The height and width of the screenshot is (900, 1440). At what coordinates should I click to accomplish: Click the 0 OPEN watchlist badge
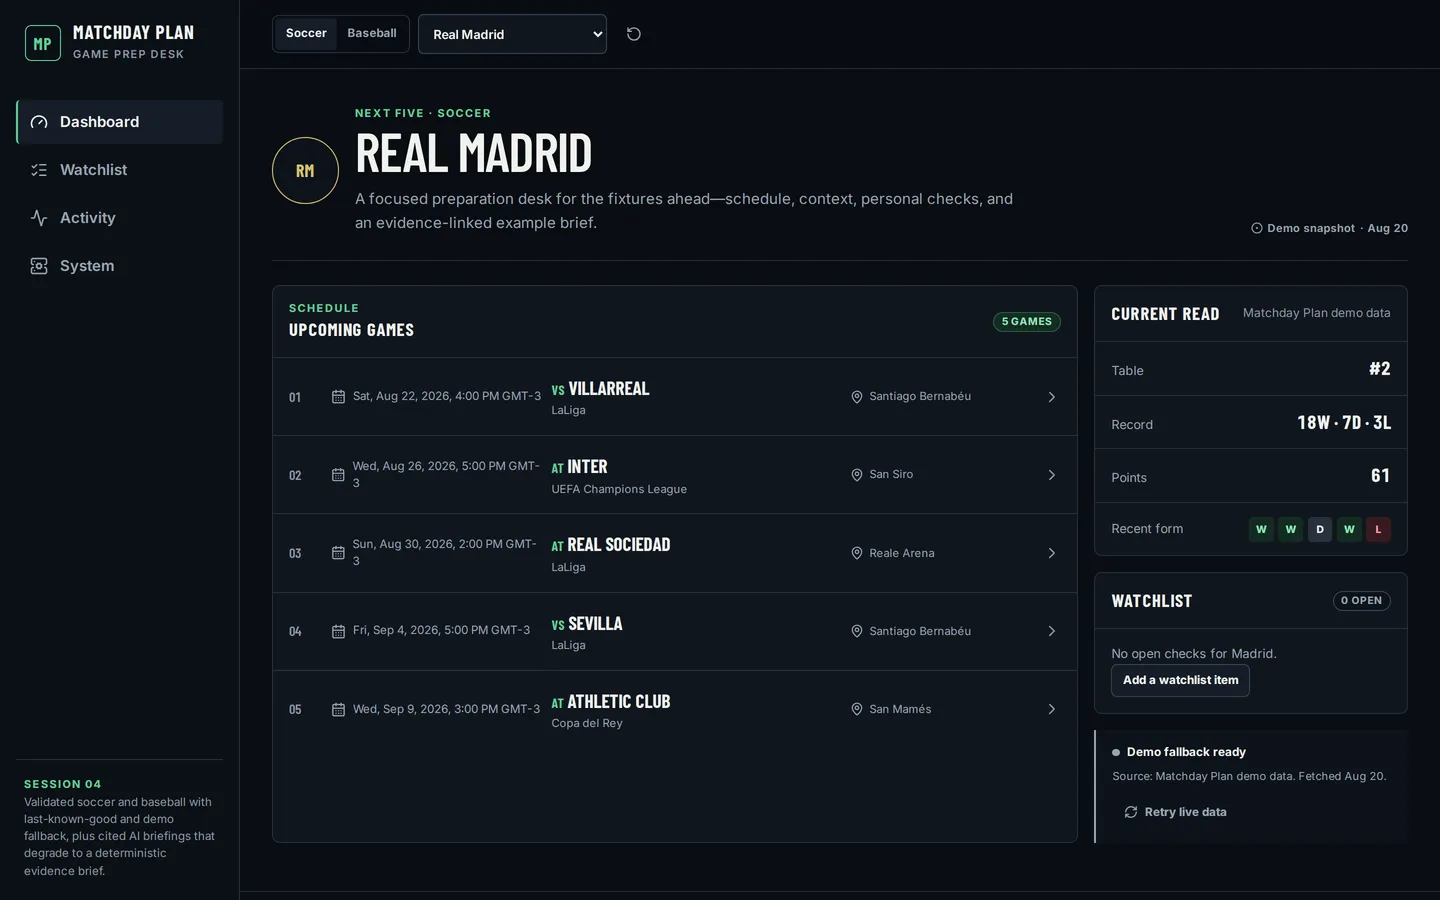click(1361, 601)
